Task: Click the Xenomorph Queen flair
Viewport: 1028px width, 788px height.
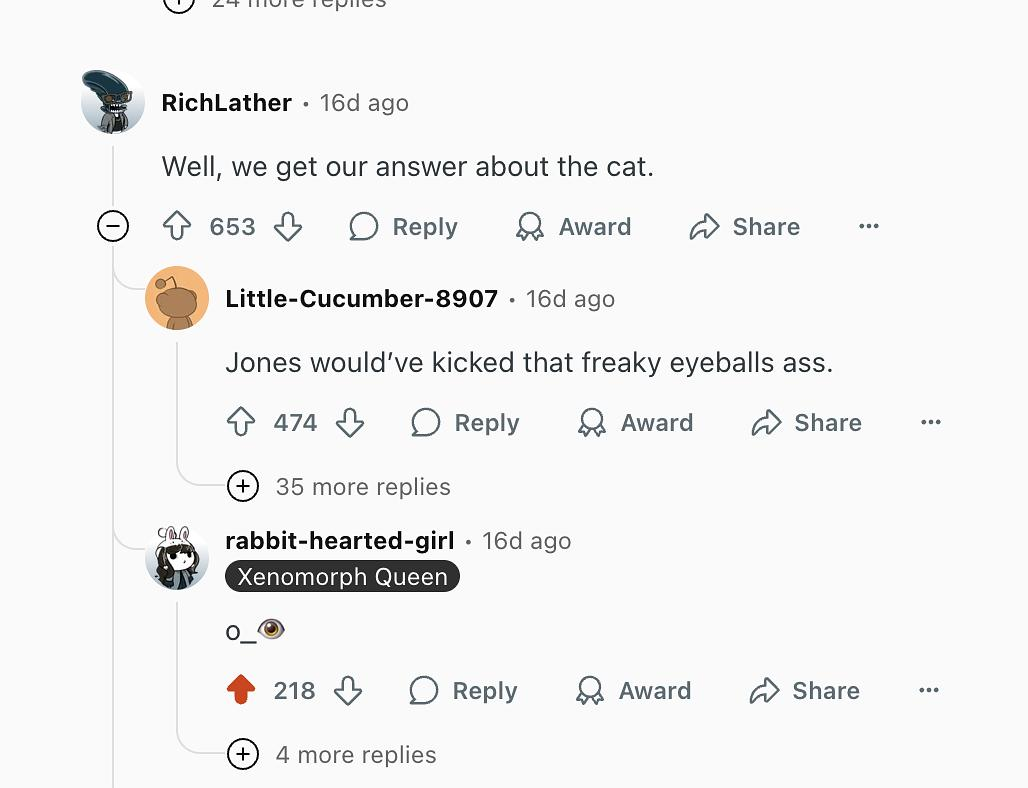Action: coord(342,577)
